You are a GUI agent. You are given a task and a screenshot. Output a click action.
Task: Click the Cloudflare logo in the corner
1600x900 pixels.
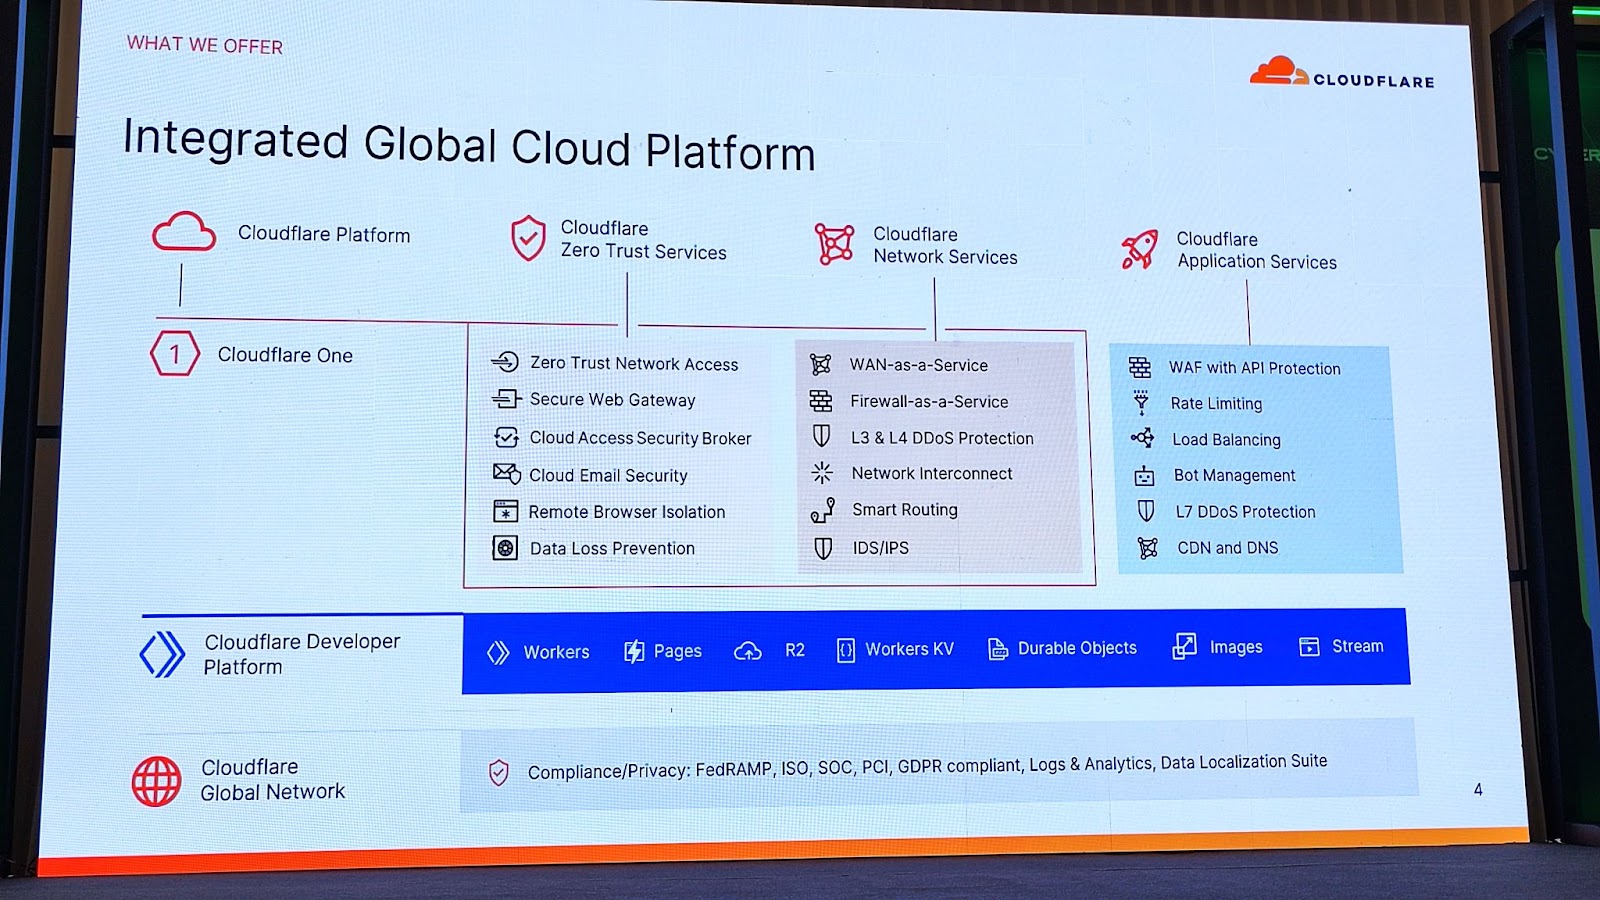click(1342, 74)
